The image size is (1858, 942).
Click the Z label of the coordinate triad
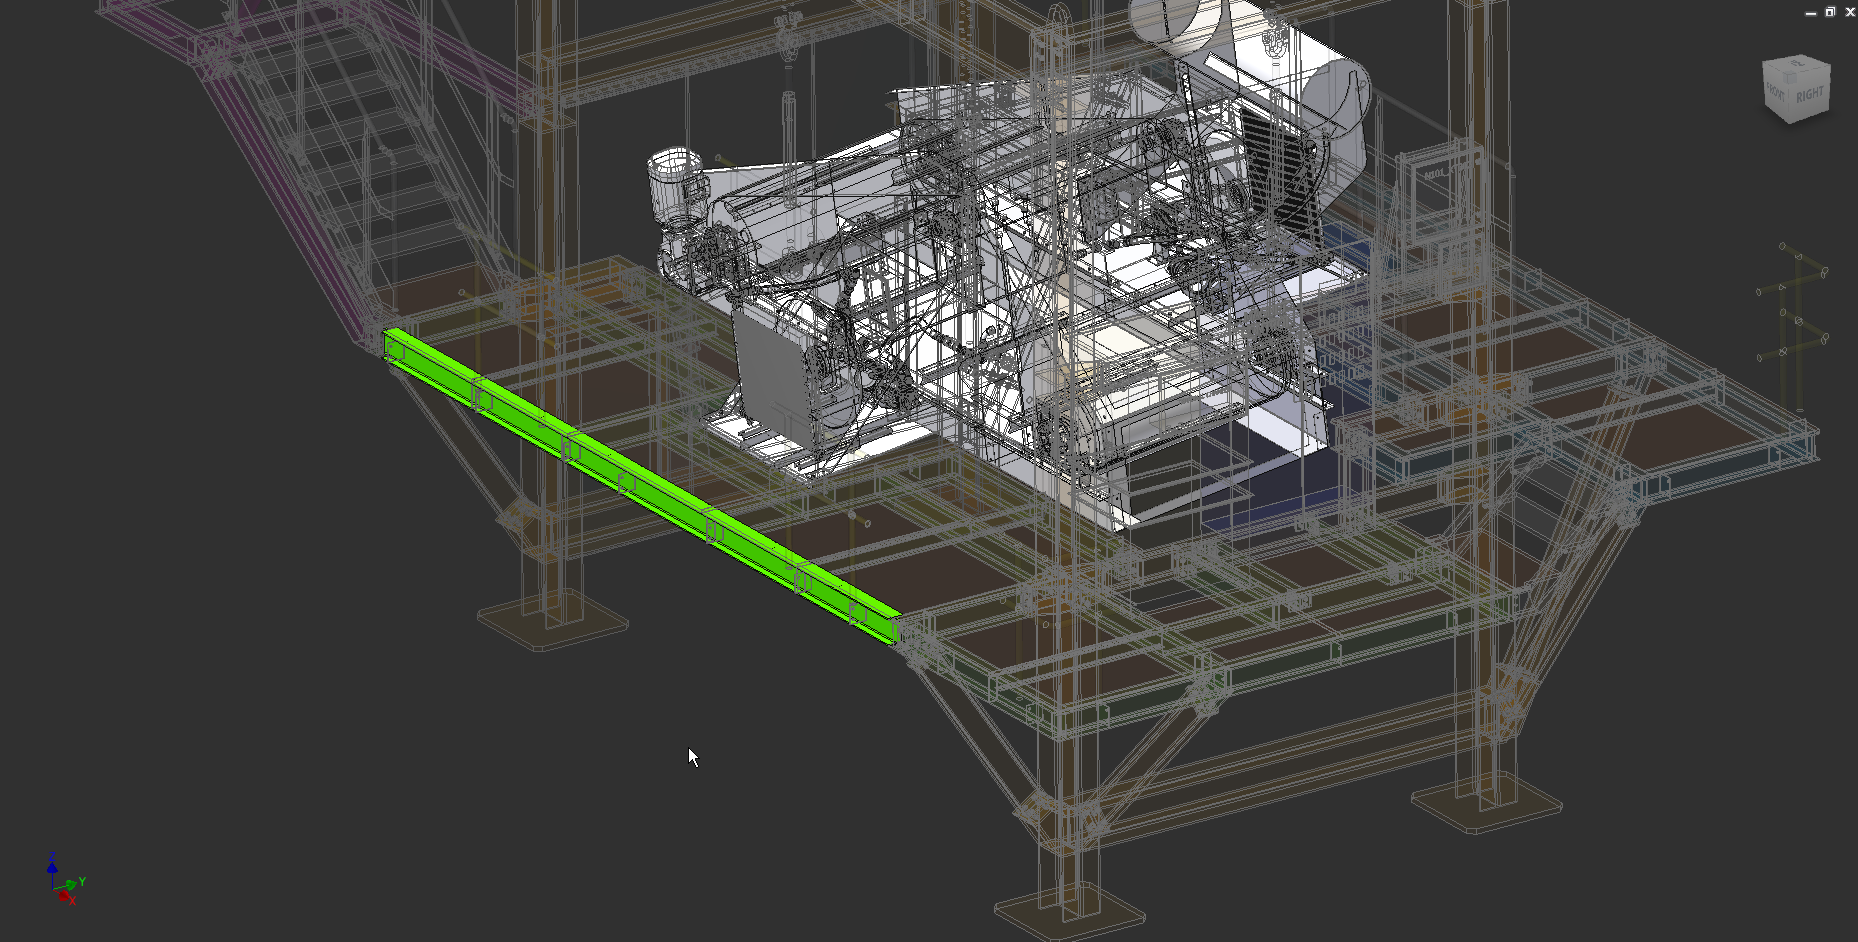coord(54,858)
